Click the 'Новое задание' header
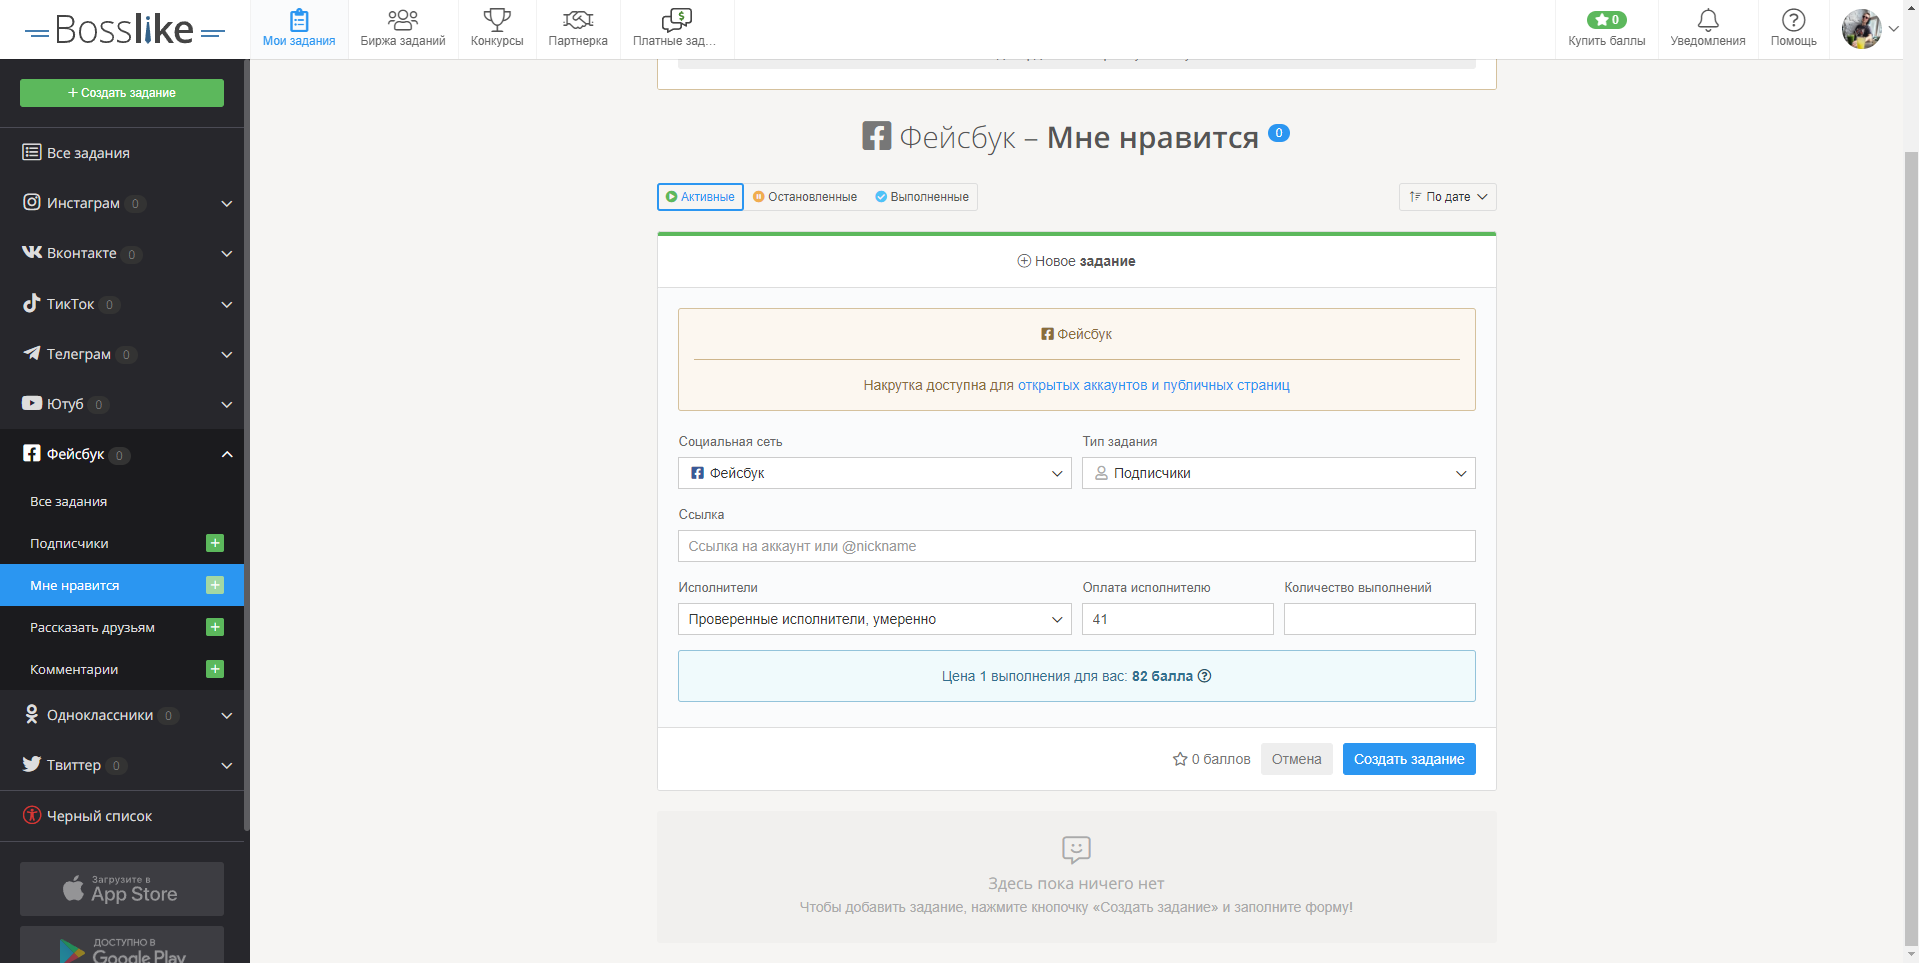The image size is (1919, 963). tap(1076, 261)
